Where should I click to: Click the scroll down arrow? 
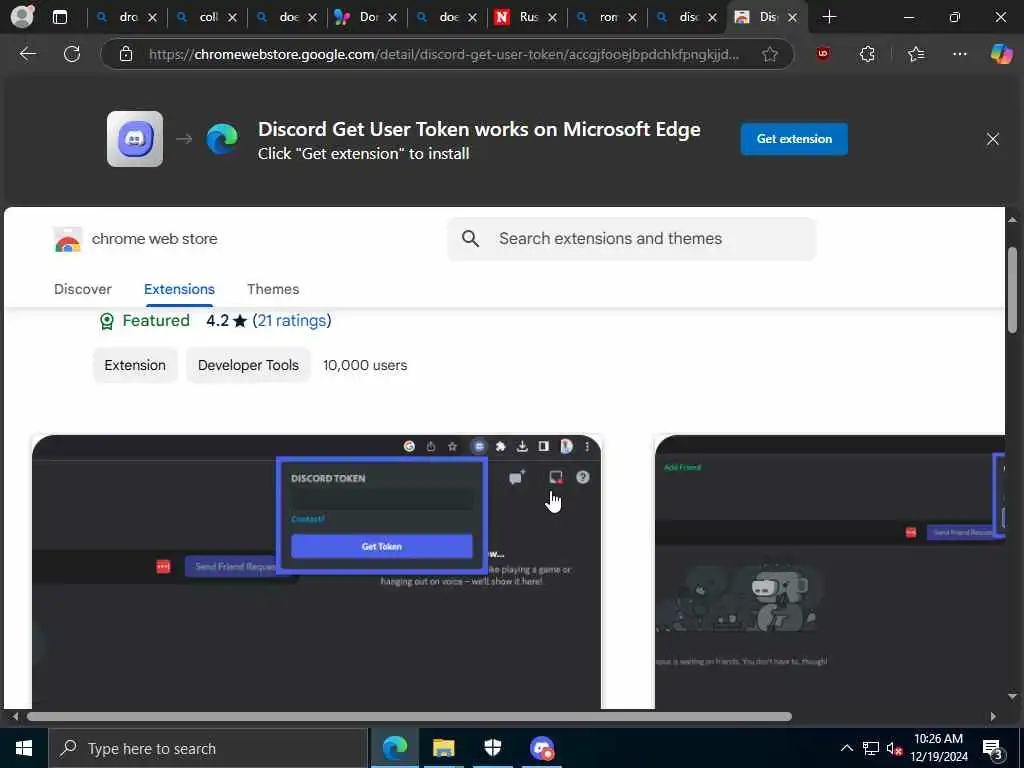[x=1012, y=696]
